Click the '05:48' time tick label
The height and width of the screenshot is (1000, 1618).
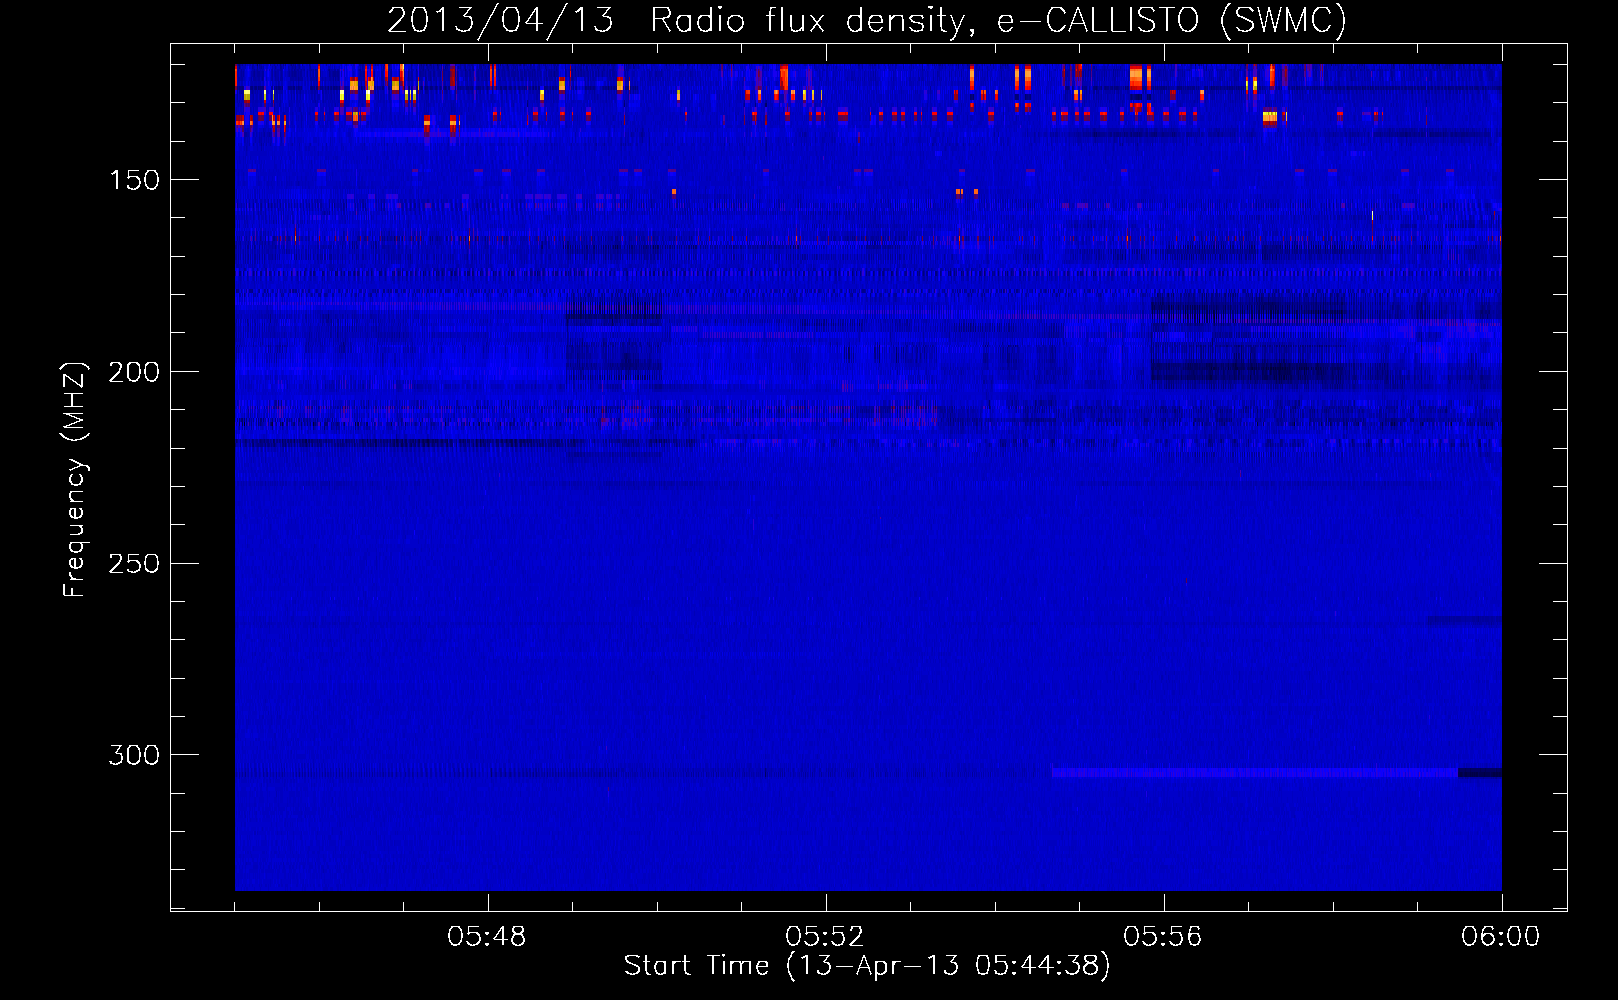point(487,937)
